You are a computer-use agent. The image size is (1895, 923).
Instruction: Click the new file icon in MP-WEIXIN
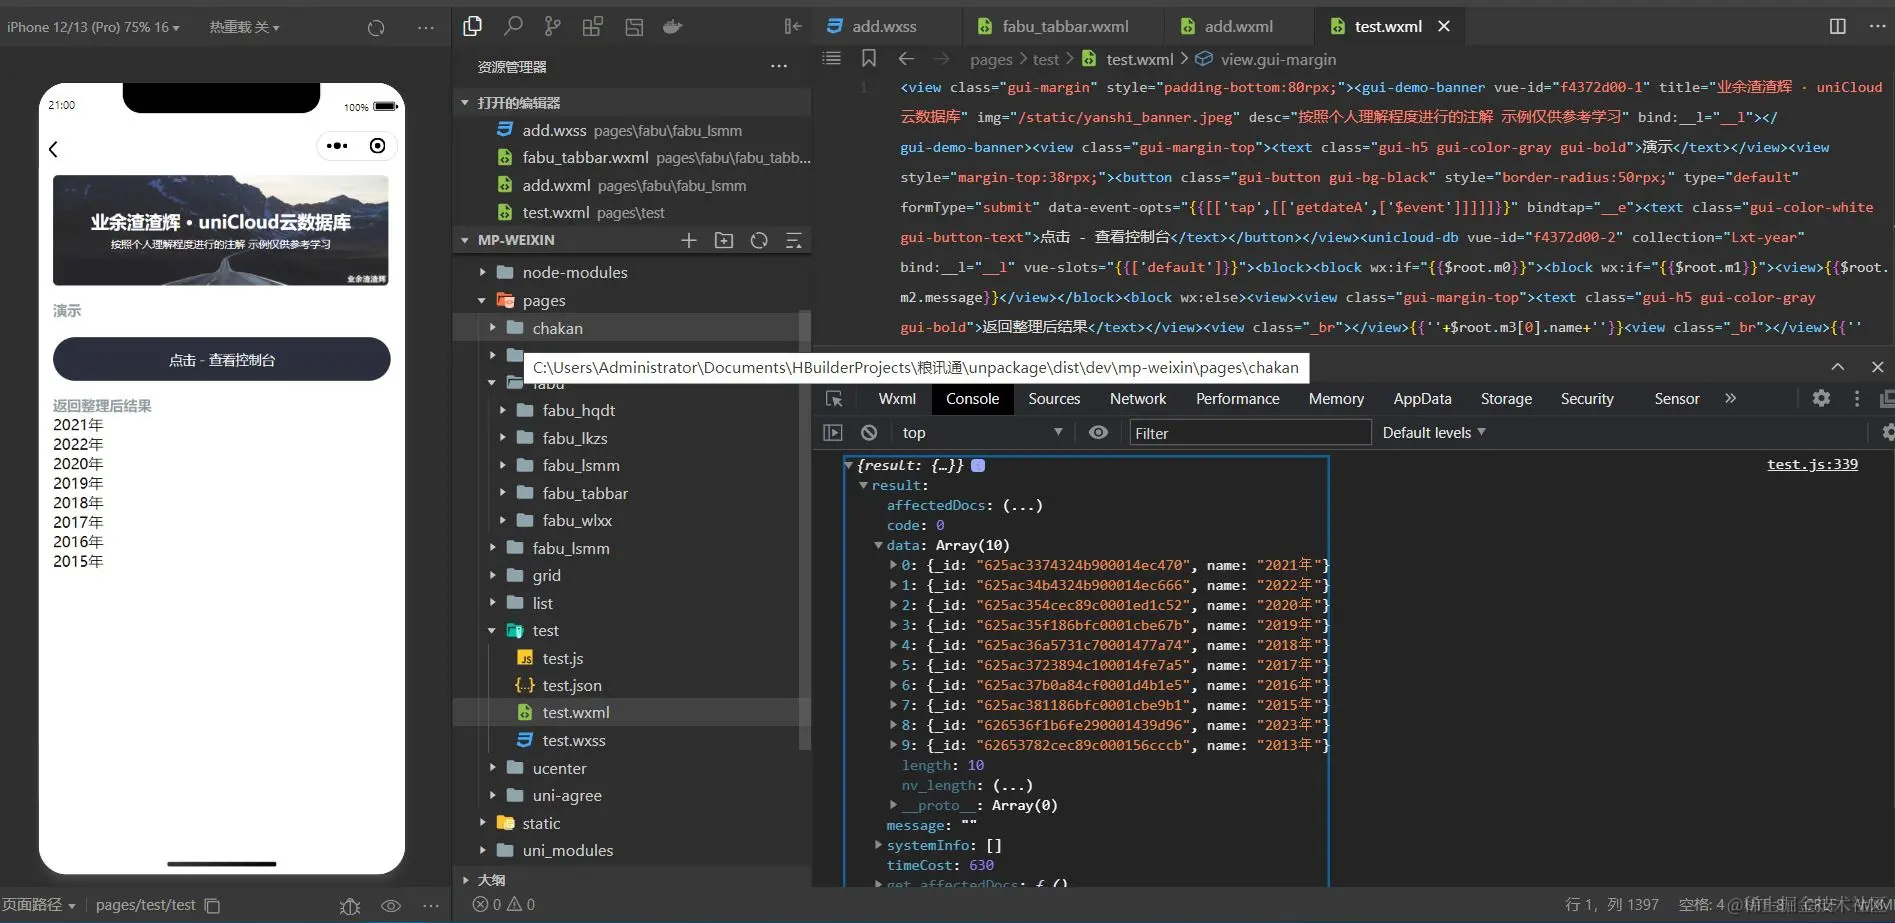point(688,240)
